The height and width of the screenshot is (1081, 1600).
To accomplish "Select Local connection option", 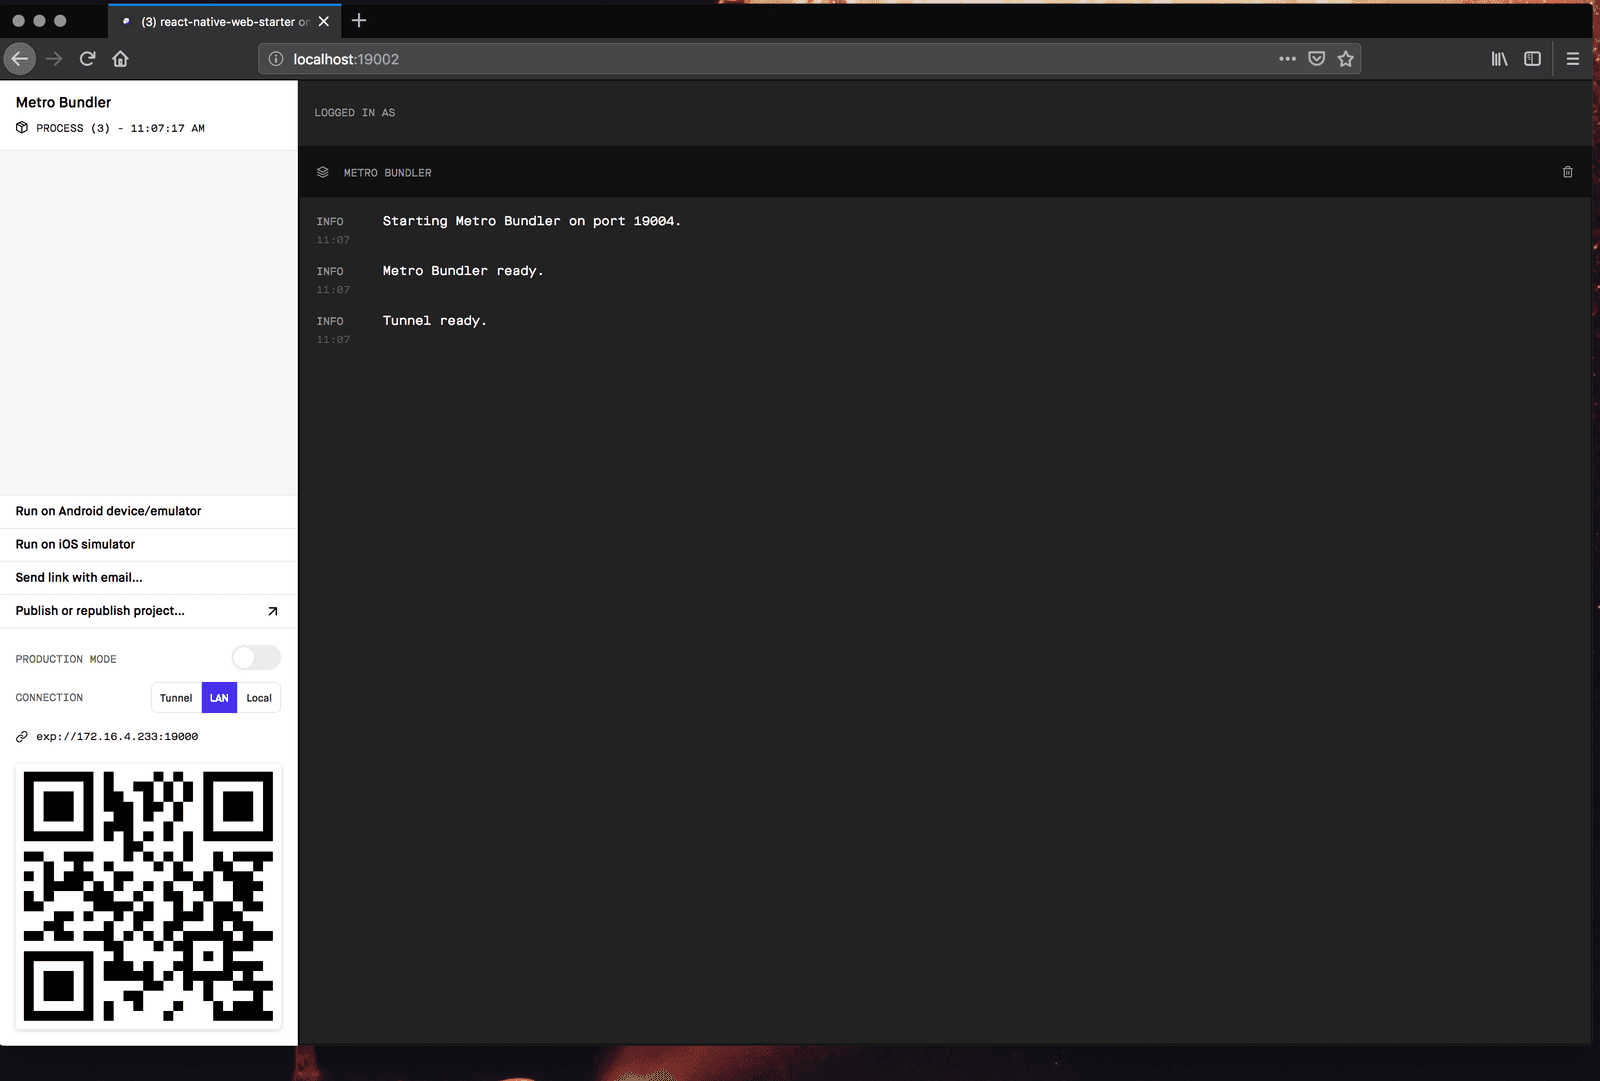I will tap(259, 698).
